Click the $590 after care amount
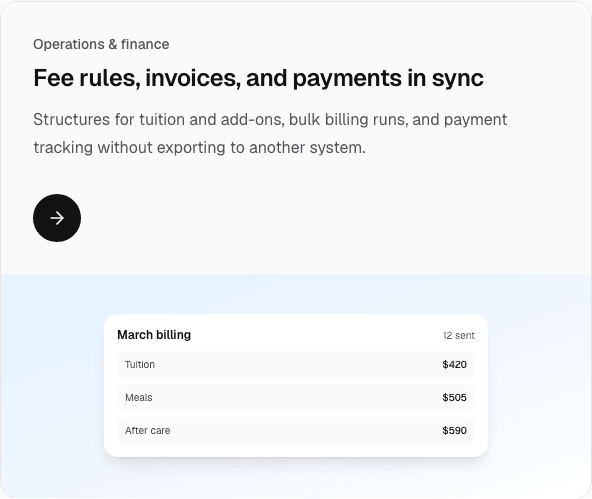The height and width of the screenshot is (499, 592). [x=455, y=431]
